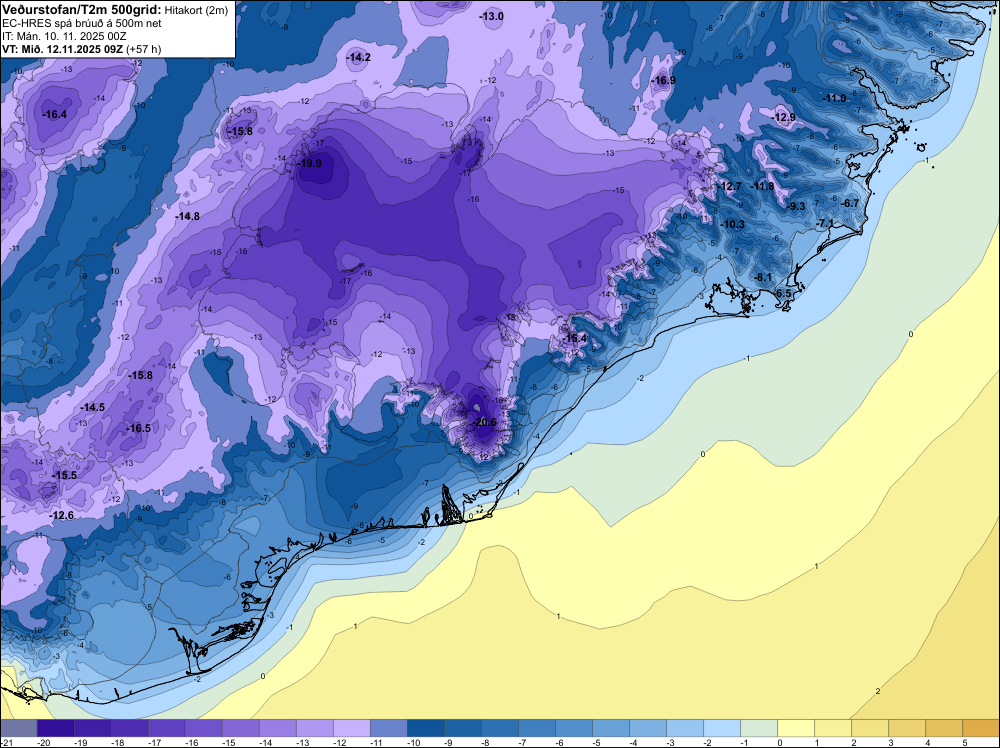Viewport: 1000px width, 748px height.
Task: Click the -9.3 temperature label
Action: point(796,207)
